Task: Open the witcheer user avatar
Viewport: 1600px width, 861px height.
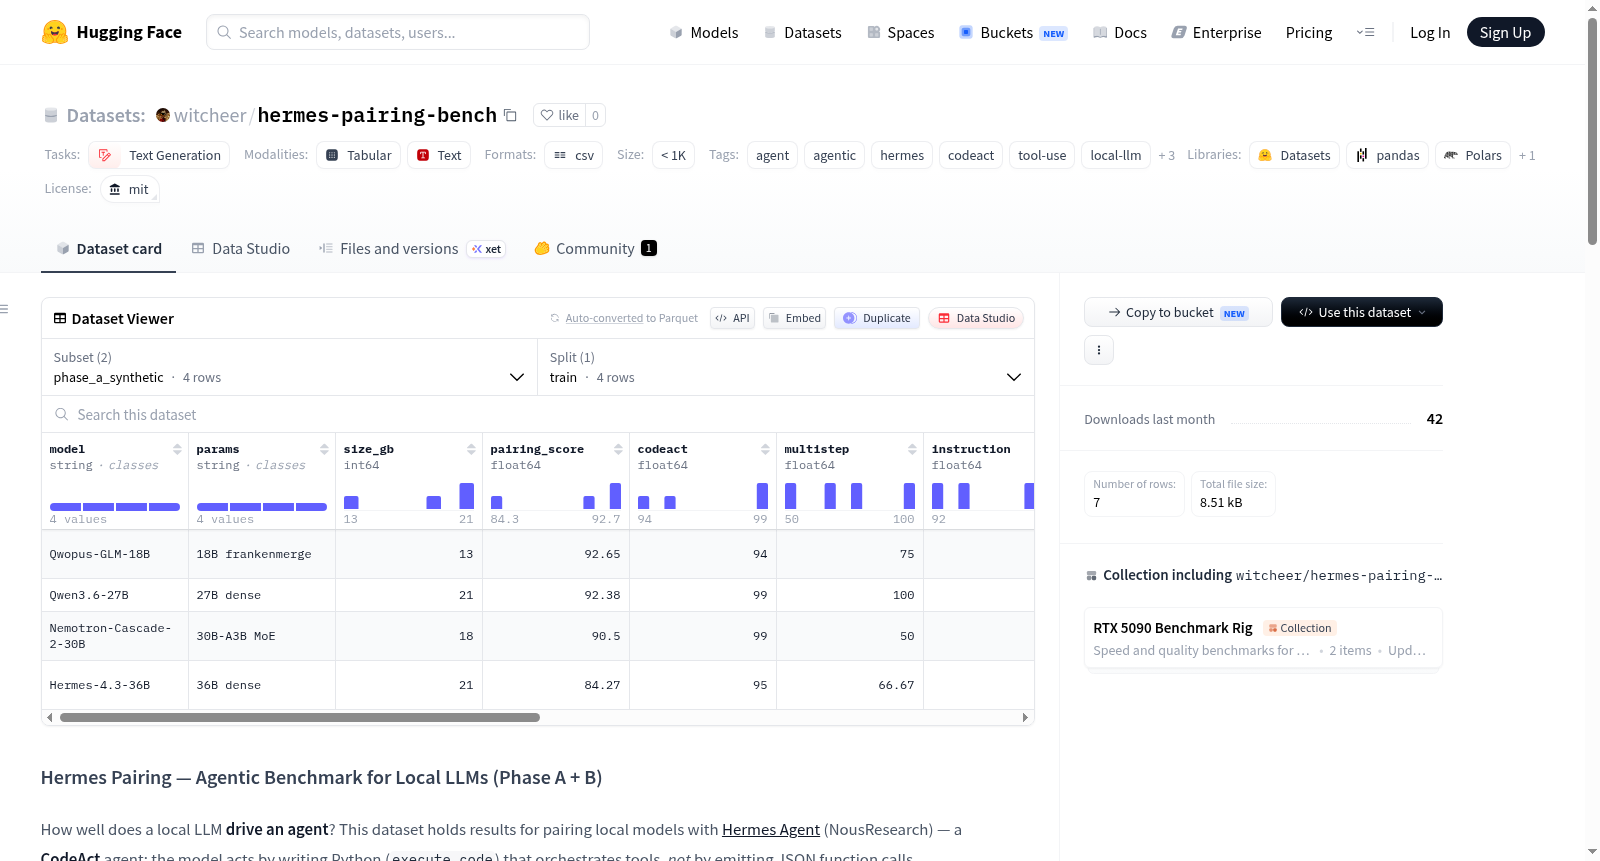Action: click(163, 115)
